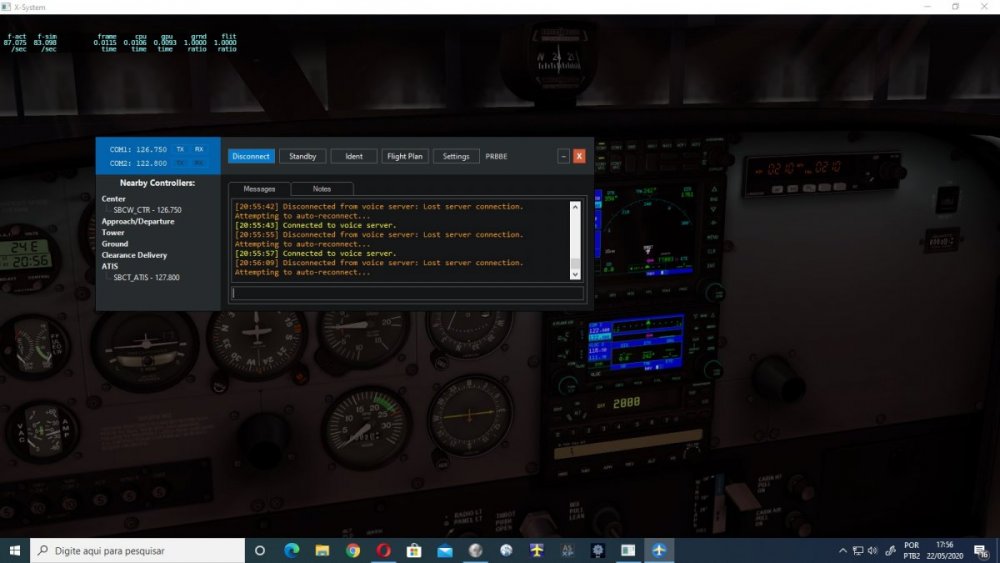Close xPilot with the orange X
This screenshot has height=563, width=1000.
[579, 156]
